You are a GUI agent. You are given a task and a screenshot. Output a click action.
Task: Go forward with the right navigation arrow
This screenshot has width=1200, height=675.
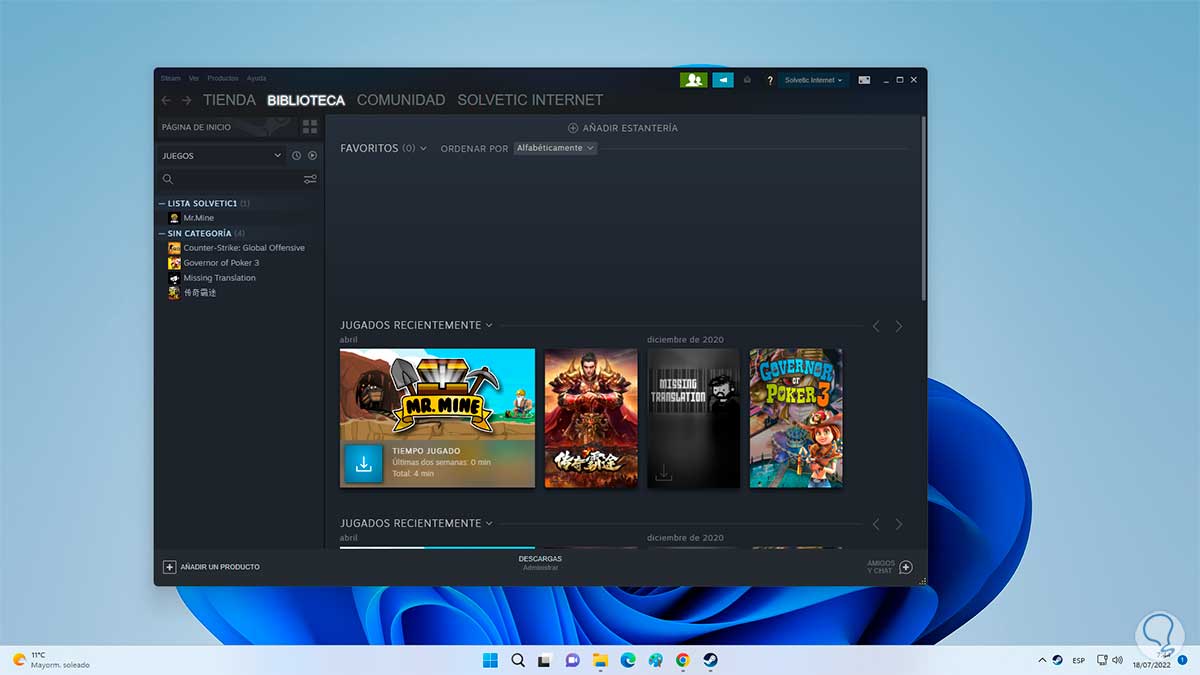(186, 100)
